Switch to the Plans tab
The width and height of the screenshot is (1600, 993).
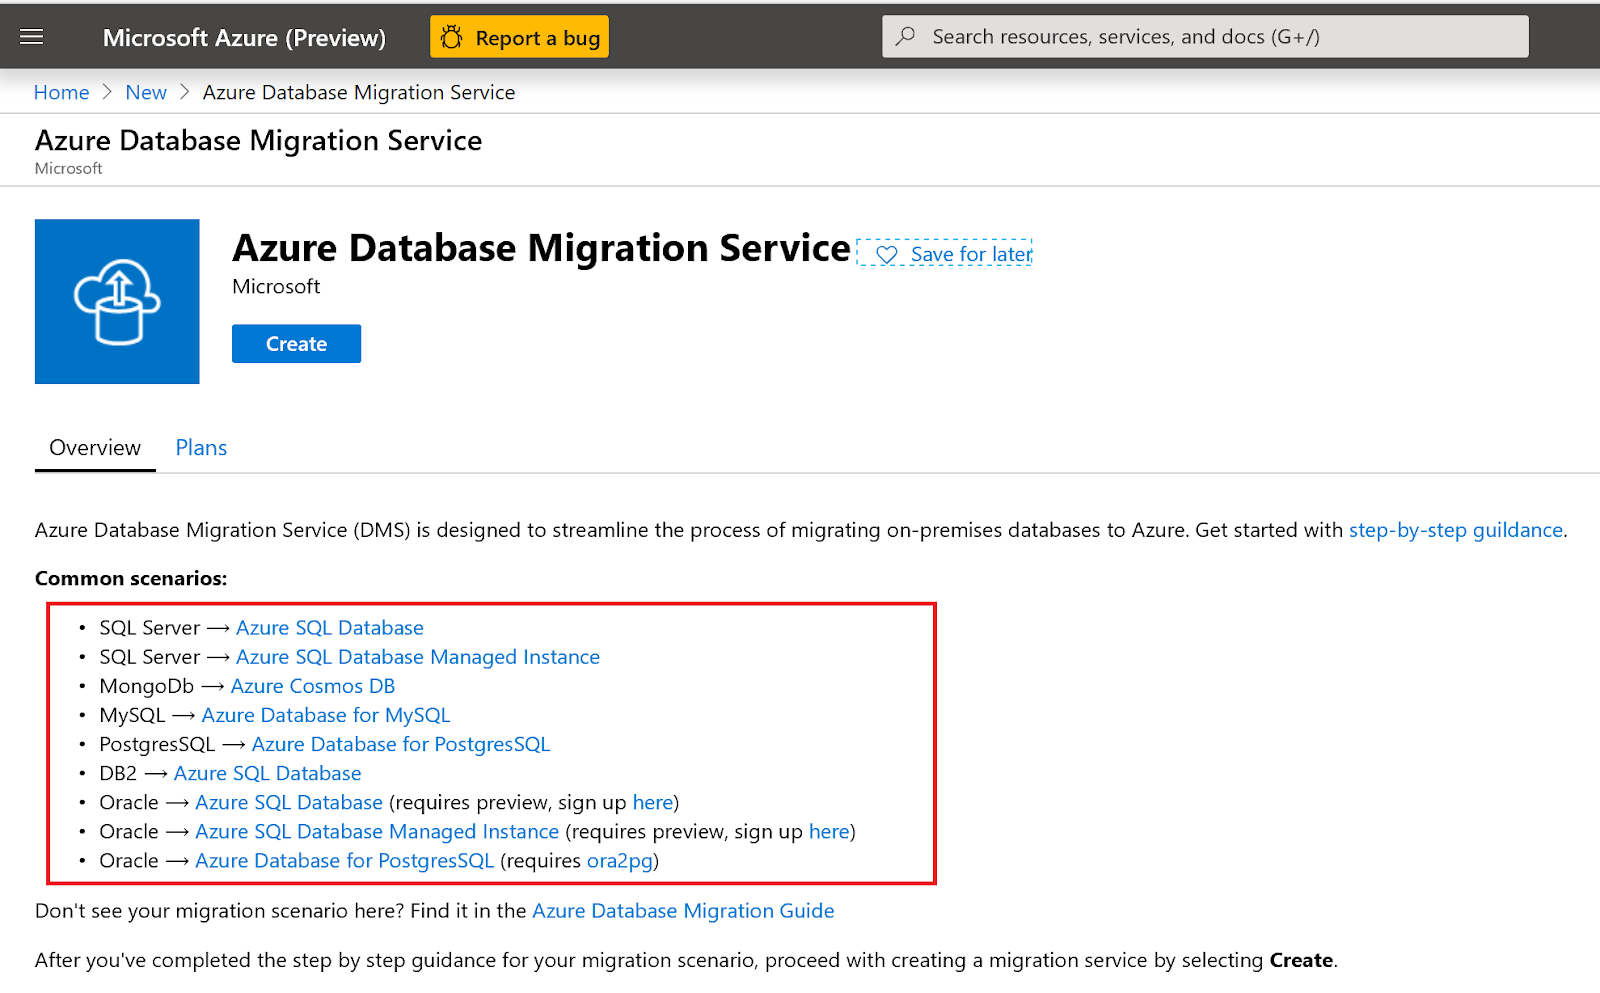200,447
